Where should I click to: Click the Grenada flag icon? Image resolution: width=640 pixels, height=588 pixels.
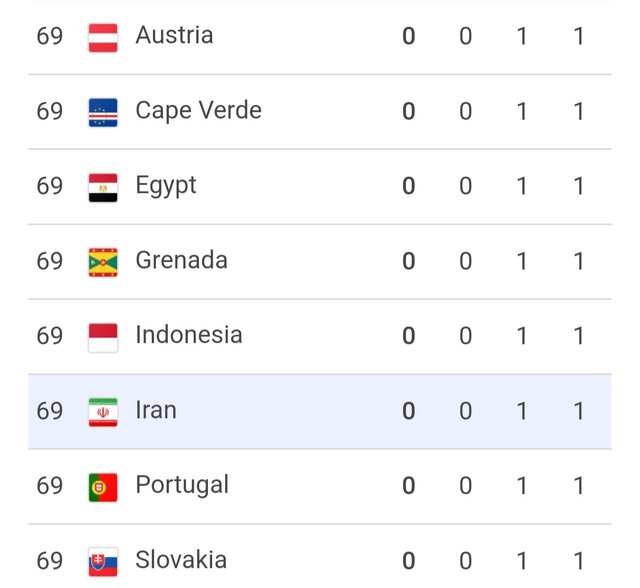click(x=103, y=262)
